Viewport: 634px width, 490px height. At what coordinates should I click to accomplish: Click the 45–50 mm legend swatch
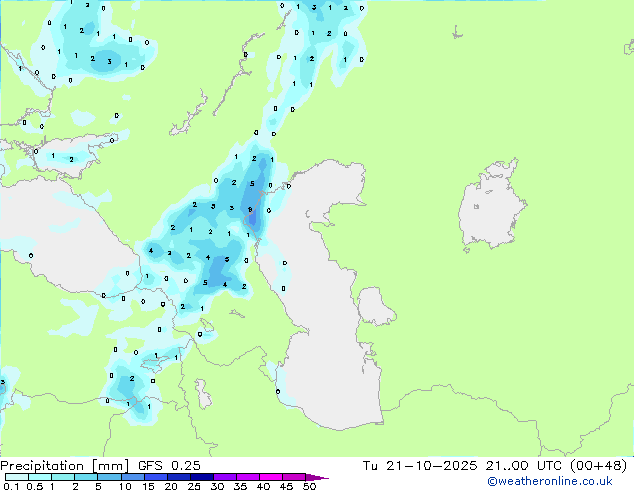coord(294,477)
